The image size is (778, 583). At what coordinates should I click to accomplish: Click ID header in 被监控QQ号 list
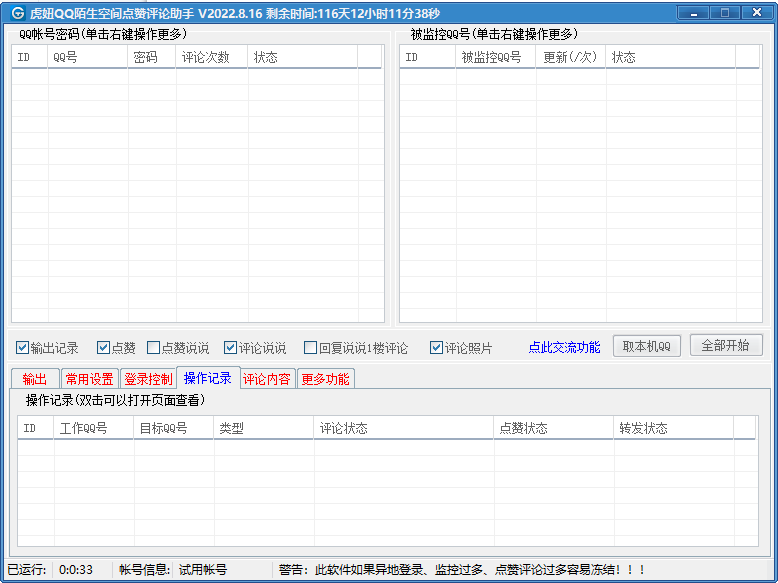[x=428, y=57]
